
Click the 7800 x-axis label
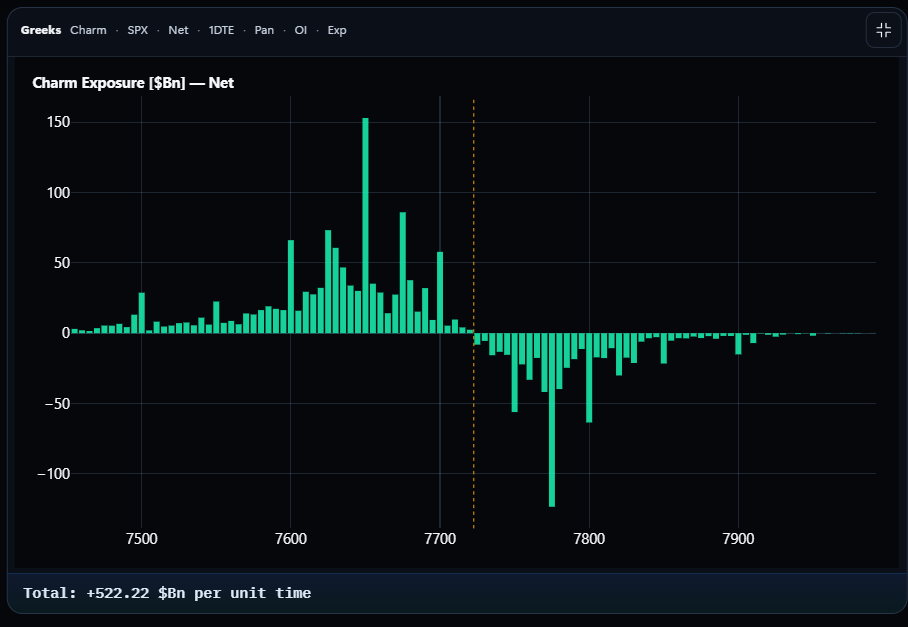click(x=590, y=538)
